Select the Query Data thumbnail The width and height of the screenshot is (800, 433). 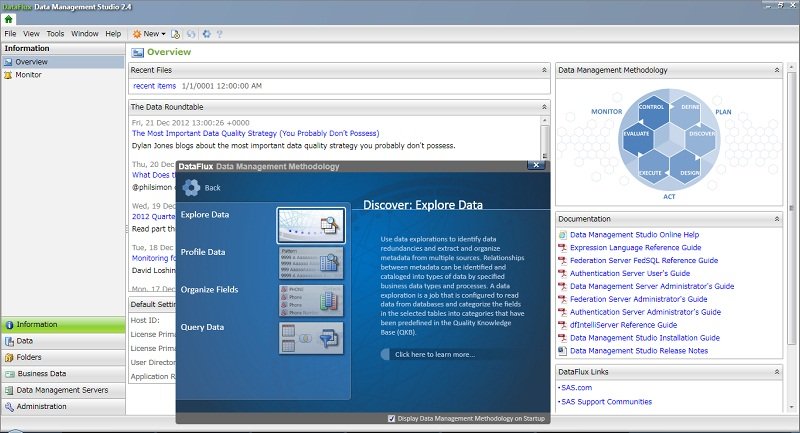(311, 338)
